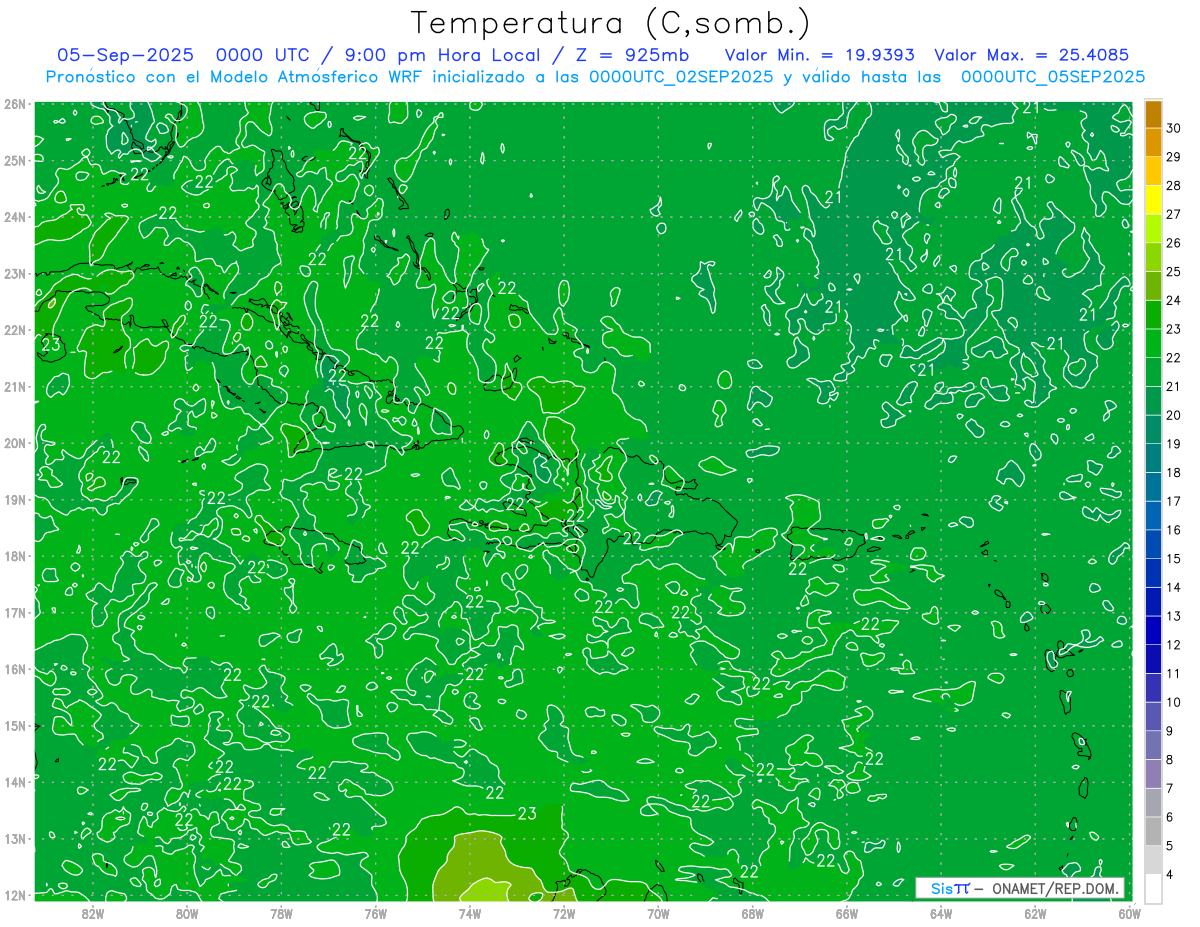The width and height of the screenshot is (1200, 927).
Task: Click the '12N' latitude axis label
Action: (14, 895)
